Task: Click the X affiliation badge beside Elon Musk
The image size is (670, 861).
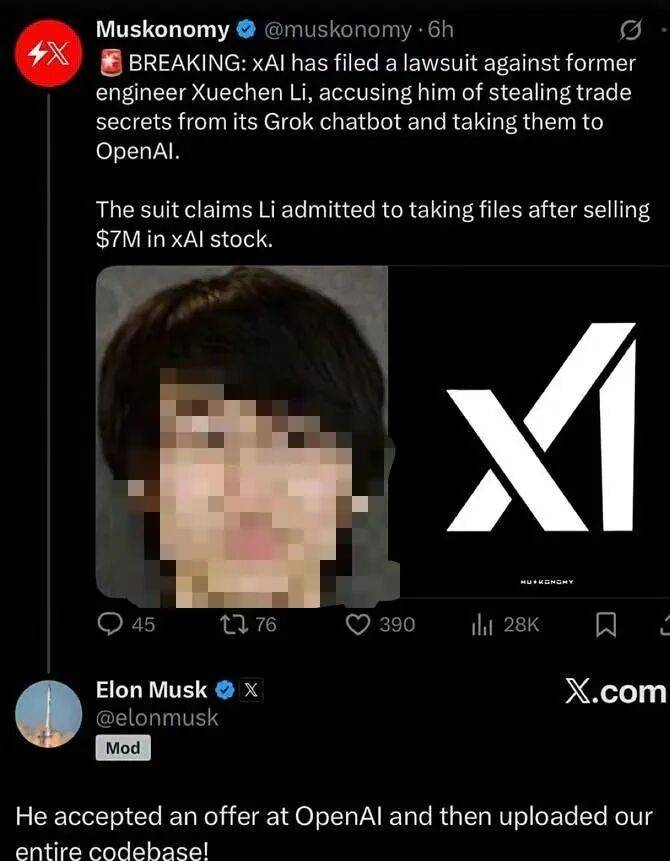Action: (250, 690)
